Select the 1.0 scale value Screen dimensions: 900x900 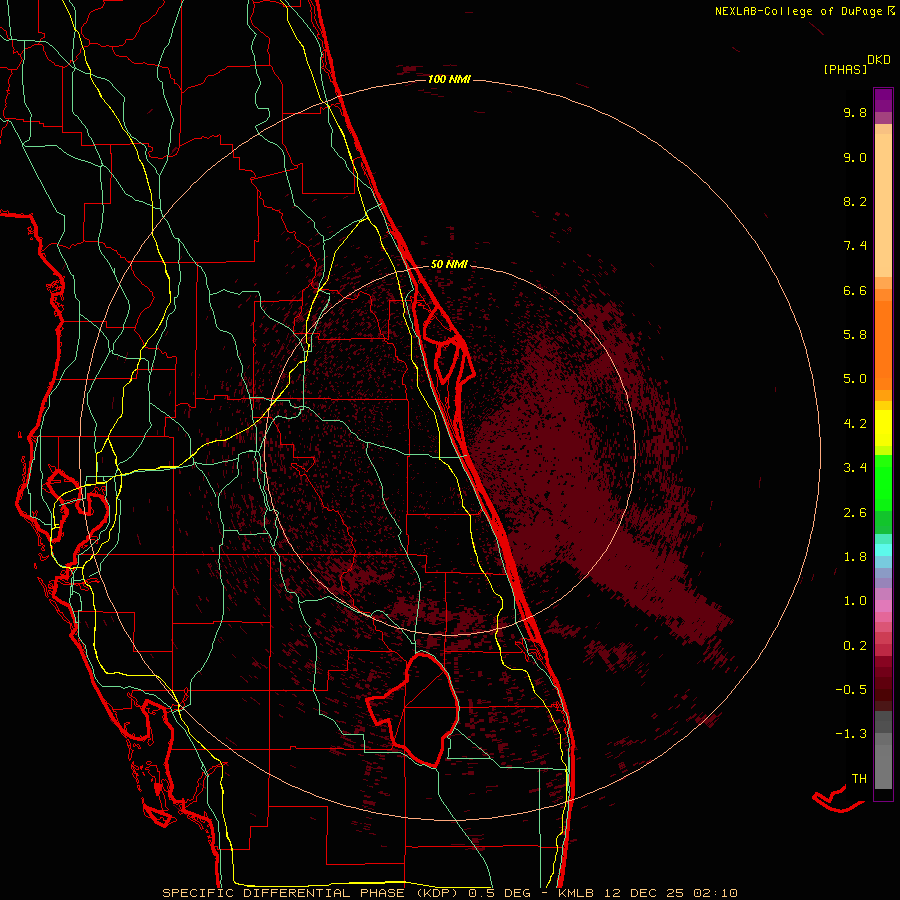[x=855, y=601]
